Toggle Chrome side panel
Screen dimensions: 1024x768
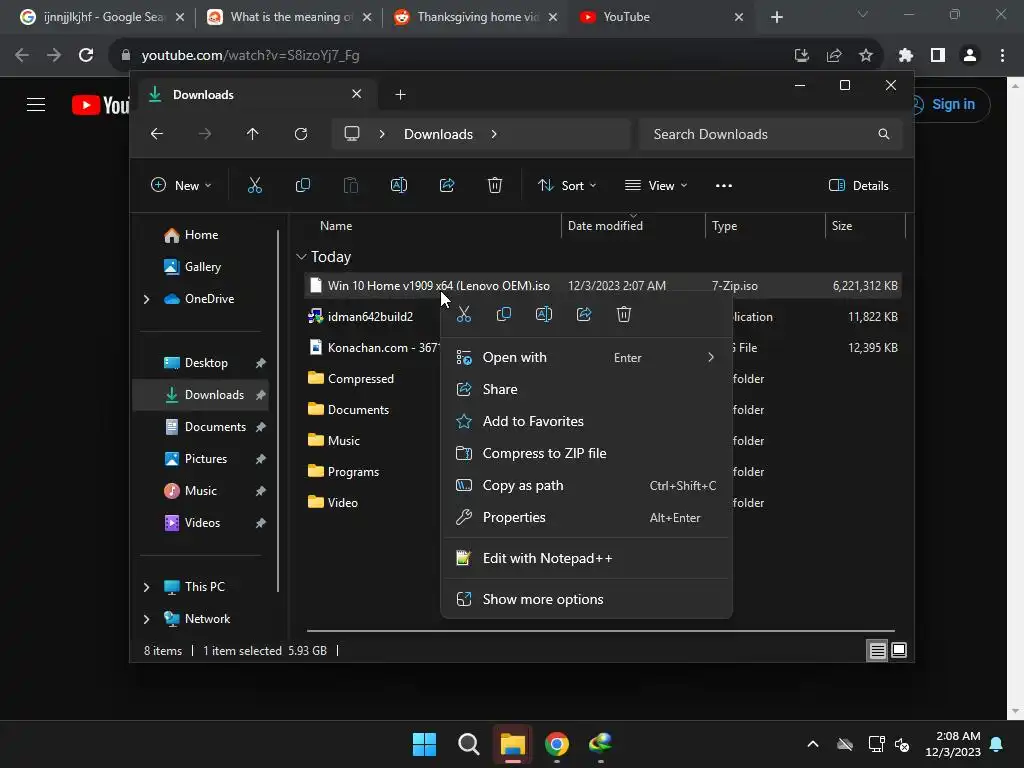[938, 56]
